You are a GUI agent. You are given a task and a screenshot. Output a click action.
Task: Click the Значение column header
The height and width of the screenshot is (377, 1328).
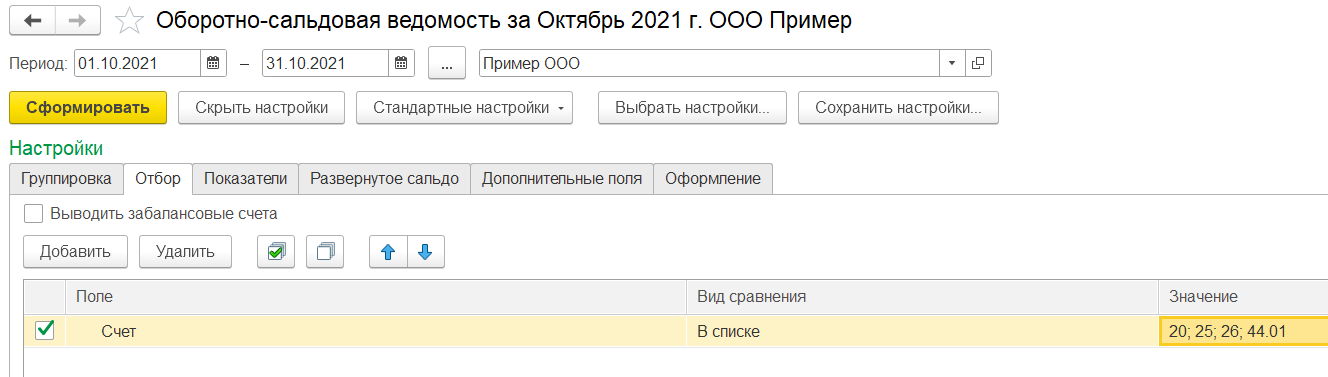click(x=1243, y=297)
